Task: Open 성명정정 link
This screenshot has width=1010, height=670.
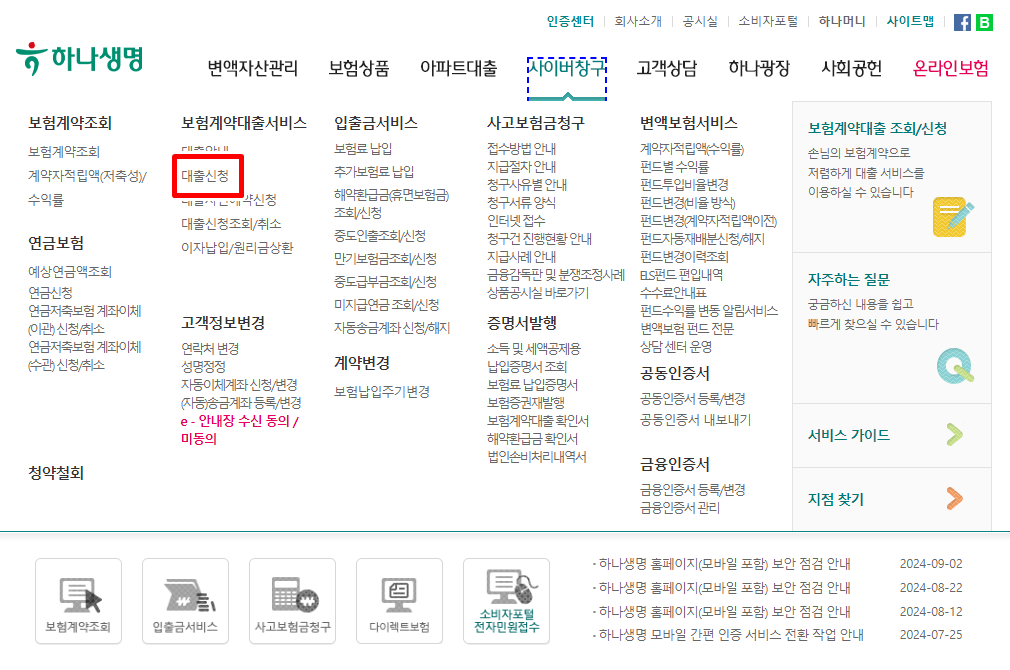Action: coord(204,367)
